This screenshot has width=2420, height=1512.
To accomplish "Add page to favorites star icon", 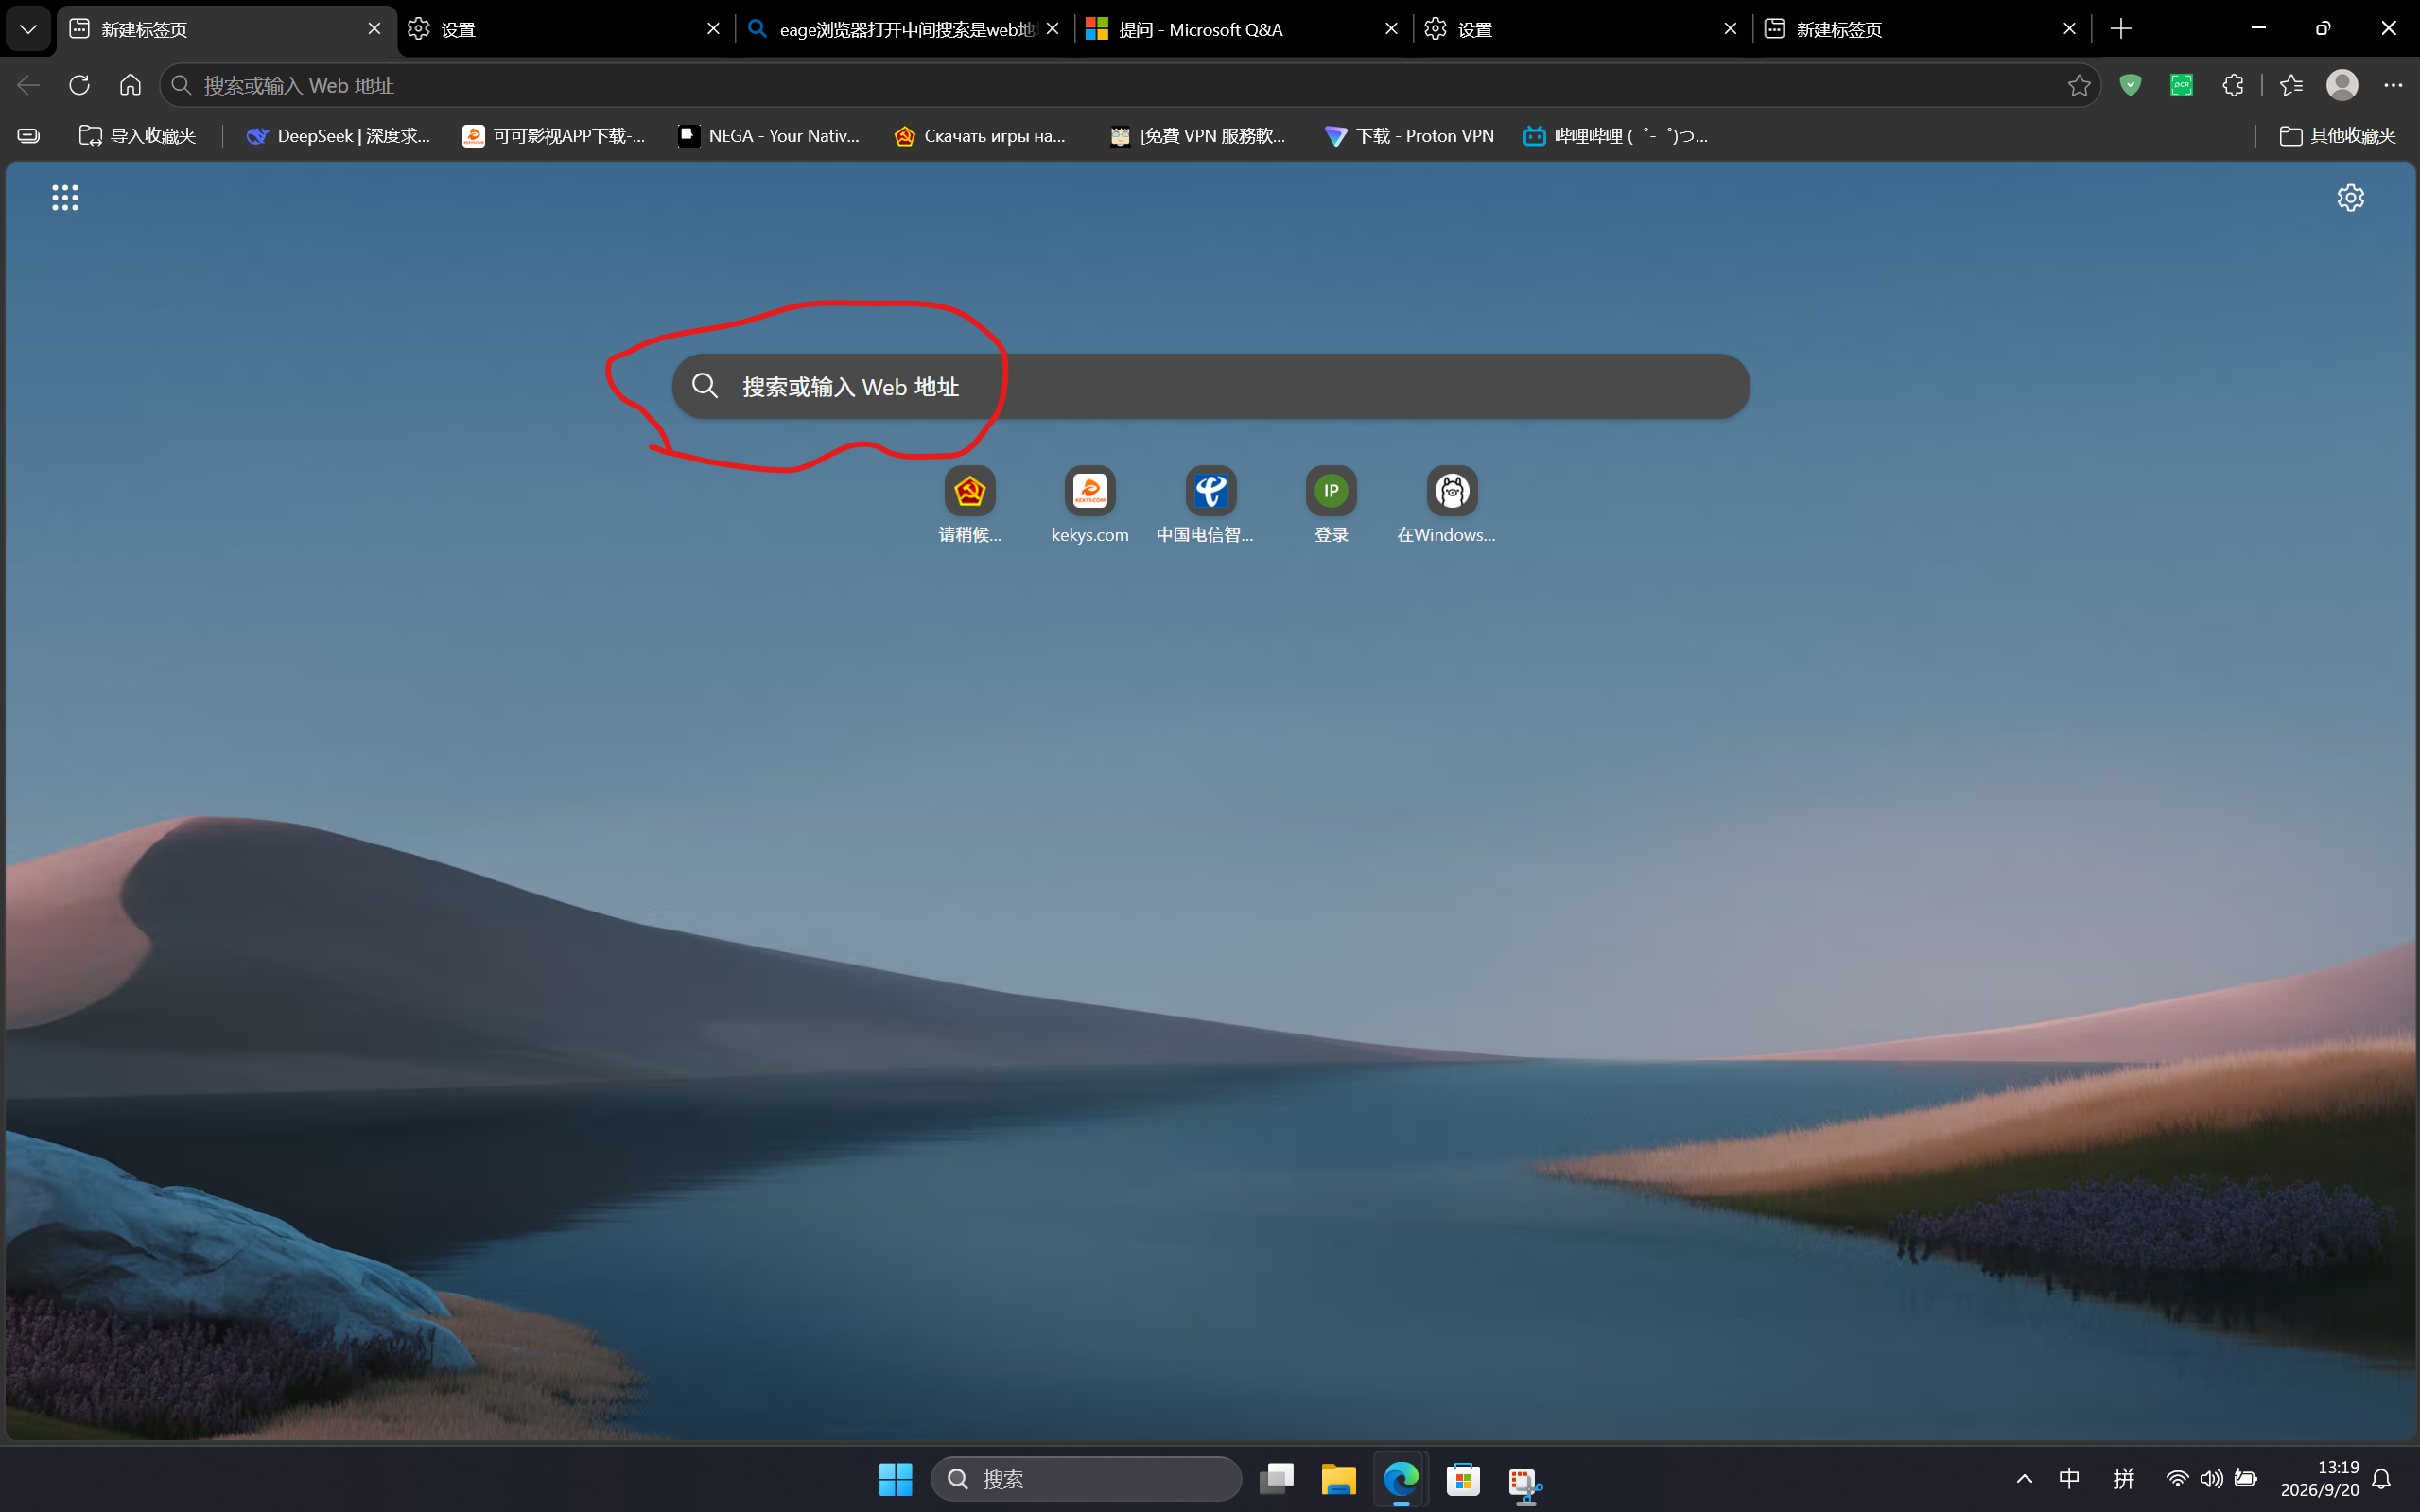I will tap(2079, 85).
